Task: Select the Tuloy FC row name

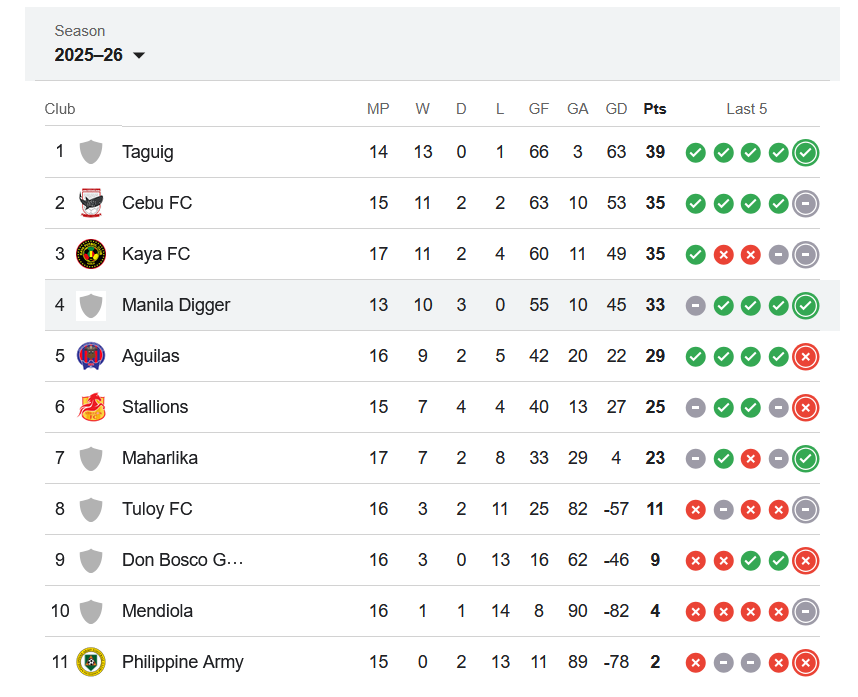Action: (157, 509)
